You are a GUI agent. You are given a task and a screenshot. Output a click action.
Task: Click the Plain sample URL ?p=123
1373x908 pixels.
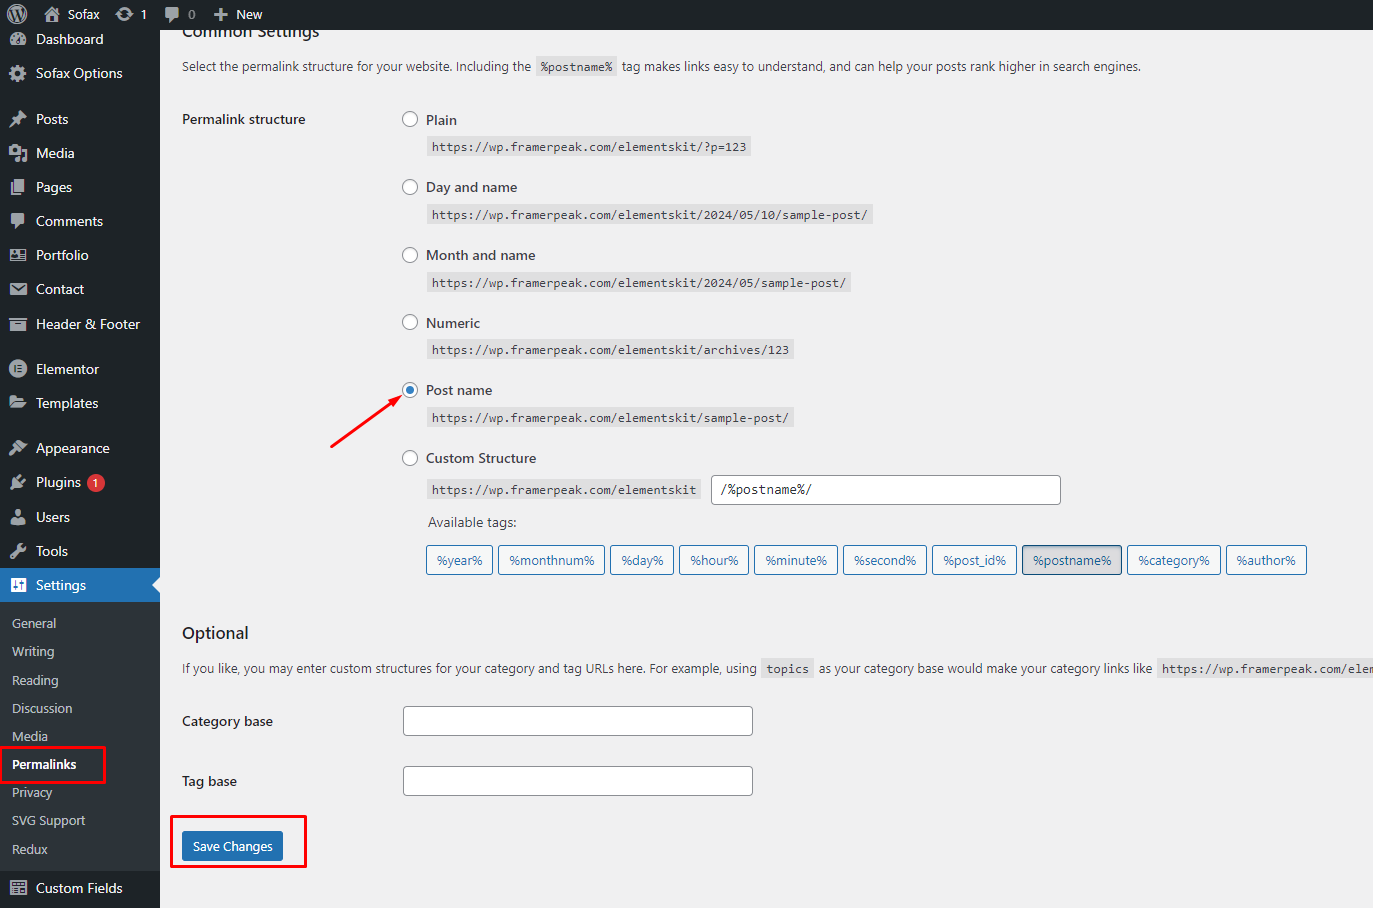click(x=589, y=147)
